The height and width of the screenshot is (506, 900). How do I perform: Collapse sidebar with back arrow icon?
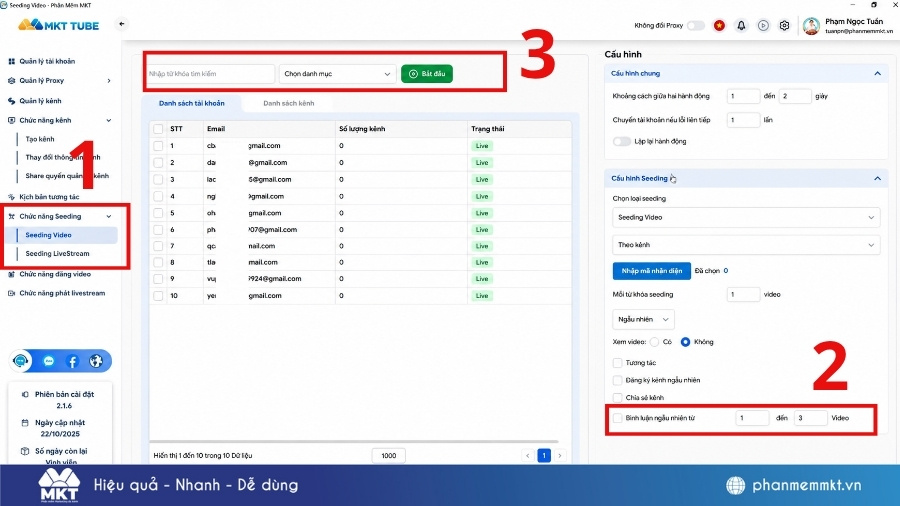point(121,24)
